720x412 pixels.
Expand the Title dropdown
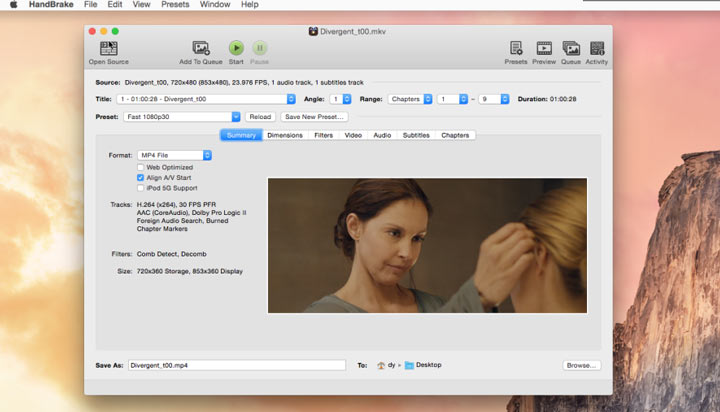tap(206, 99)
